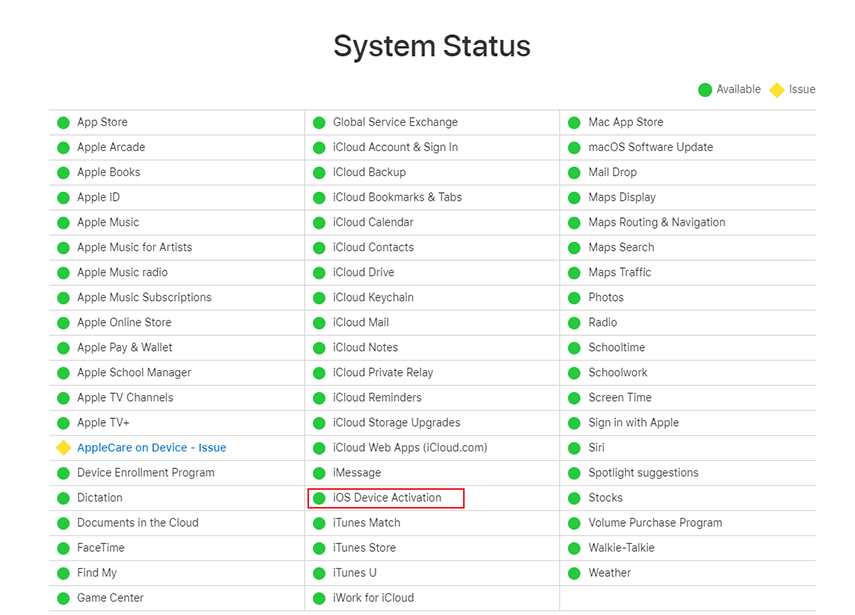Image resolution: width=855 pixels, height=615 pixels.
Task: Select the Apple Music radio entry
Action: coord(122,273)
